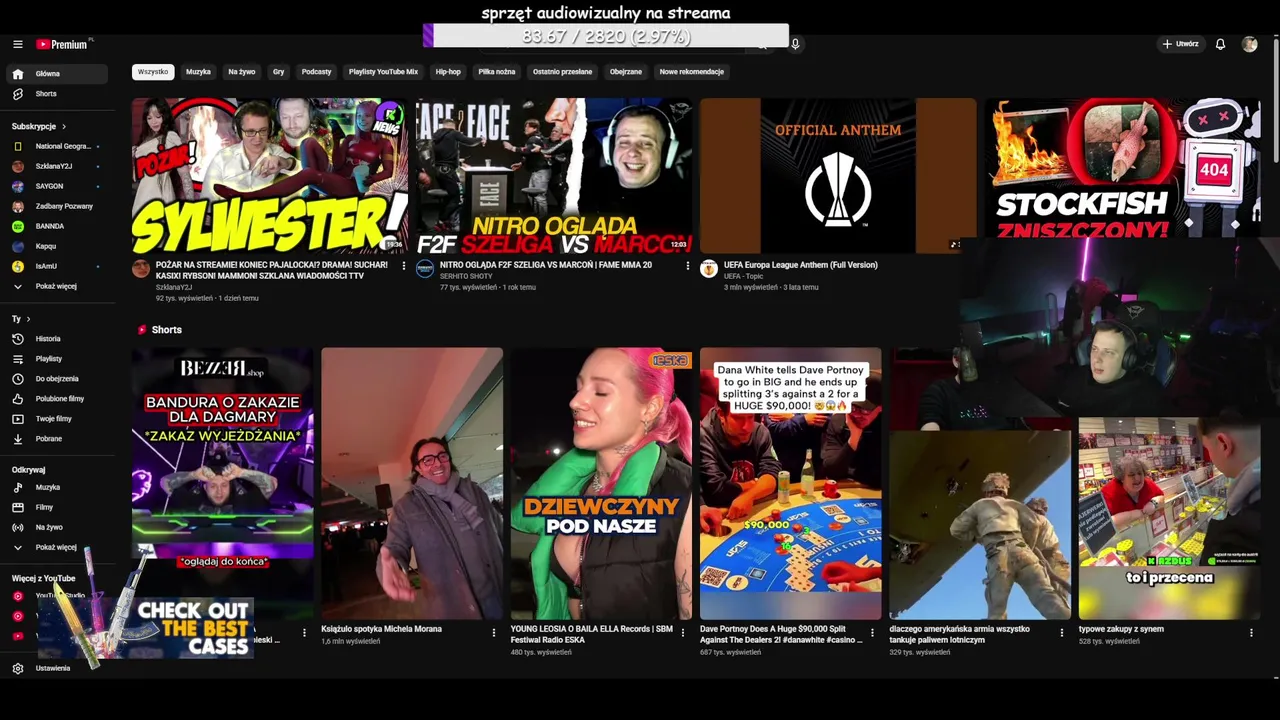1280x720 pixels.
Task: Click the Utwórz create button
Action: click(1180, 44)
